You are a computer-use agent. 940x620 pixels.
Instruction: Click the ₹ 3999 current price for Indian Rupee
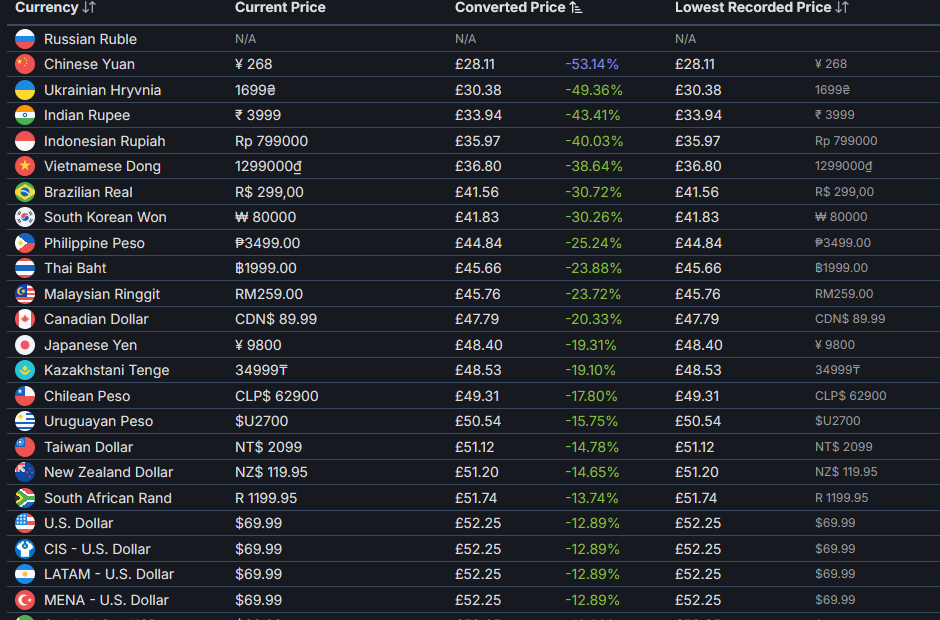tap(258, 115)
